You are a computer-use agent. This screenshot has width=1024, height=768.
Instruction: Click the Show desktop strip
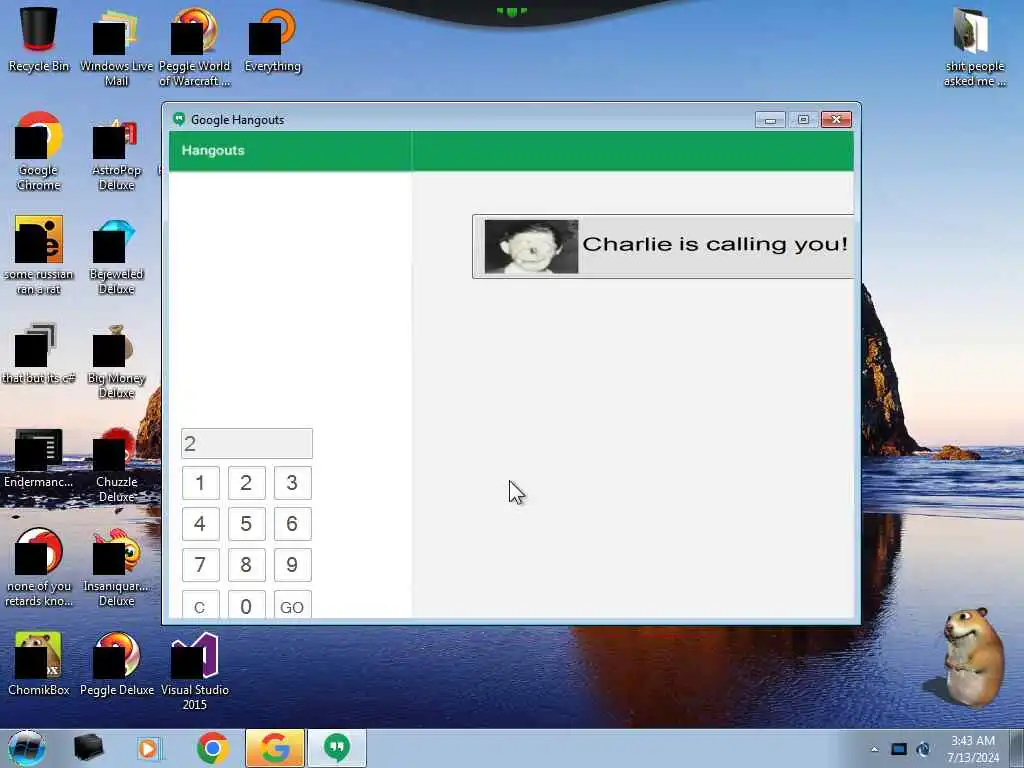[1017, 748]
